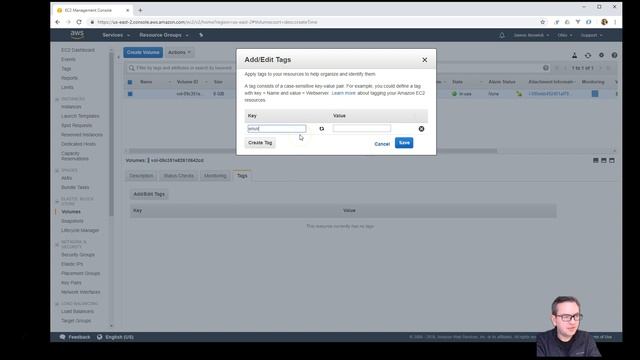Click the Value input field in the tags dialog
Image resolution: width=640 pixels, height=360 pixels.
click(x=362, y=129)
